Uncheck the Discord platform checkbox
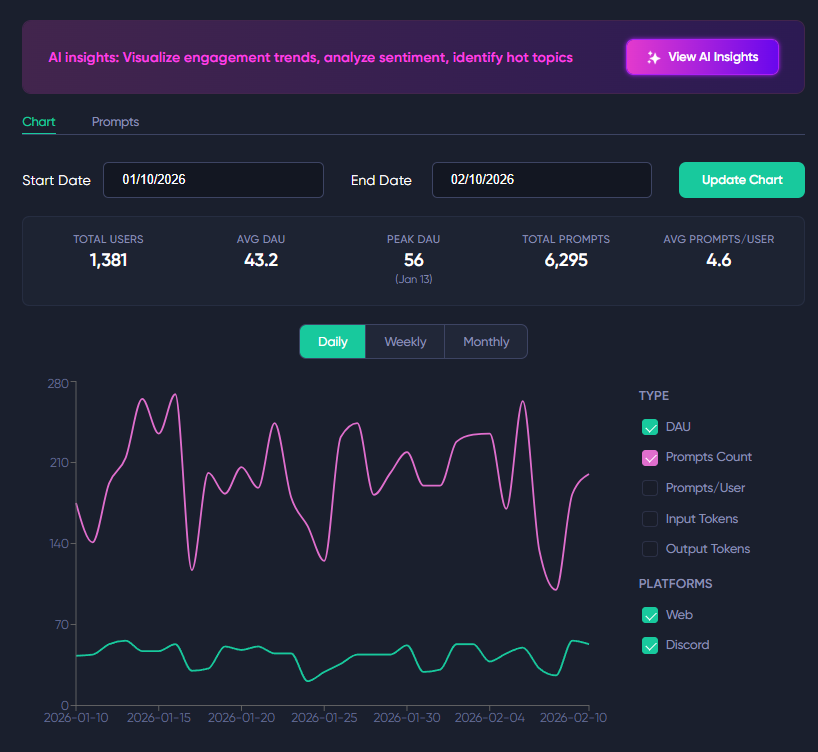The width and height of the screenshot is (818, 752). coord(650,646)
